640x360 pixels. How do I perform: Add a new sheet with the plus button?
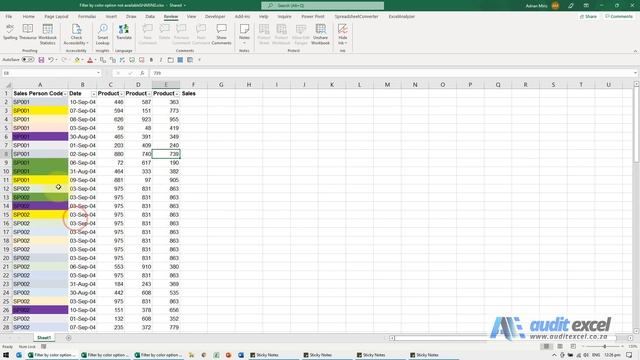[x=68, y=338]
